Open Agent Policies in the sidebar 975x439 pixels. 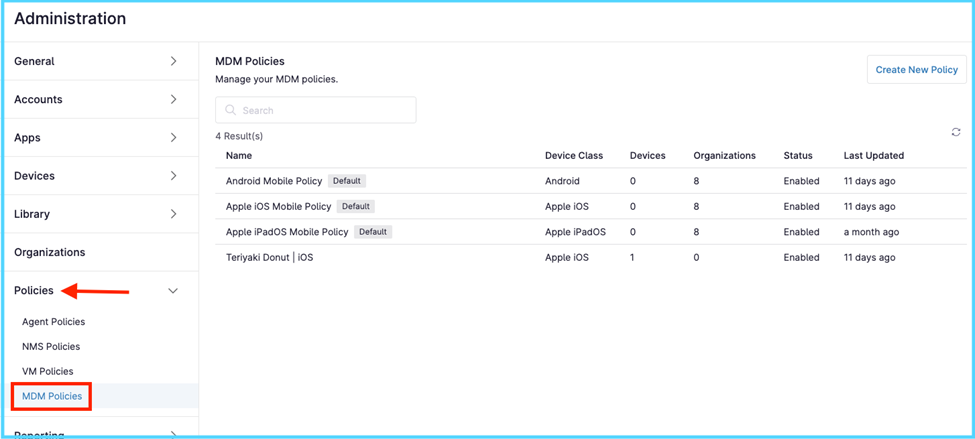[53, 322]
